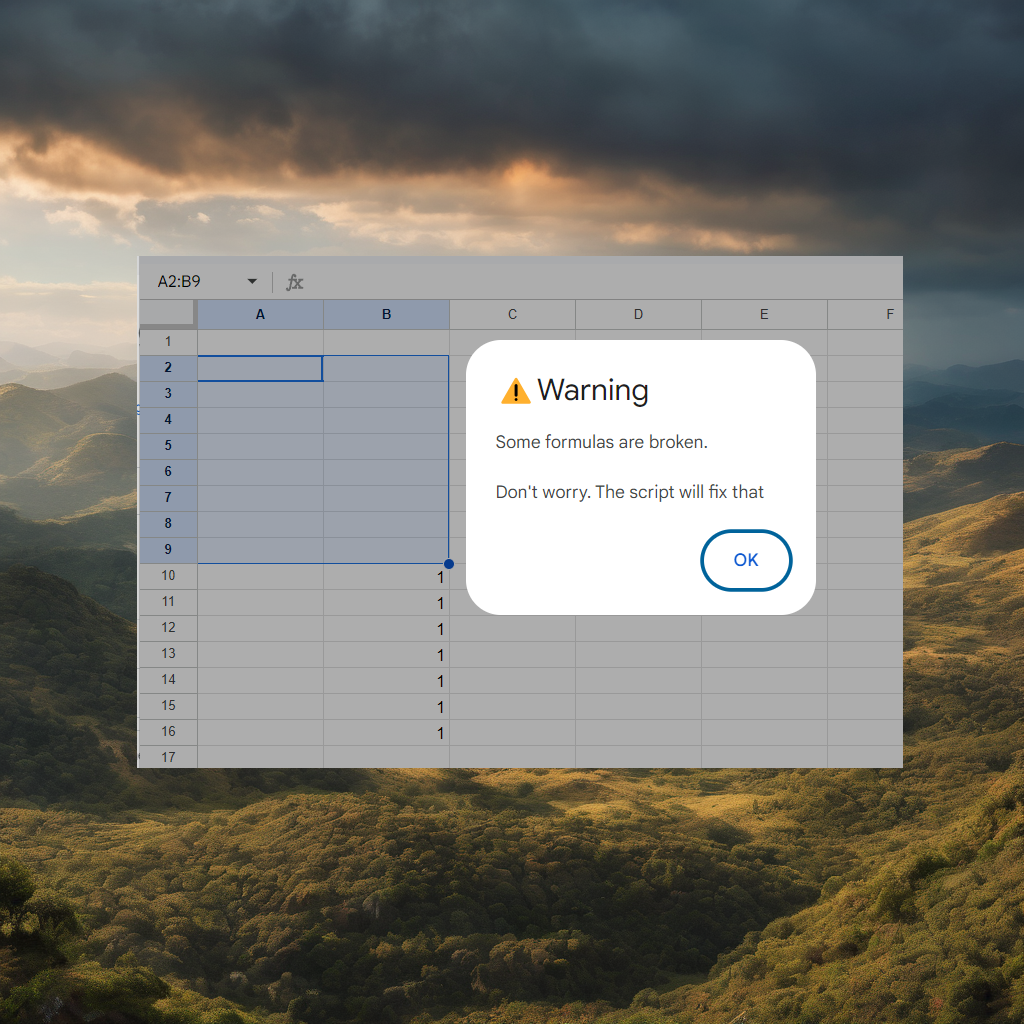The height and width of the screenshot is (1024, 1024).
Task: Select row 11 header
Action: tap(168, 602)
